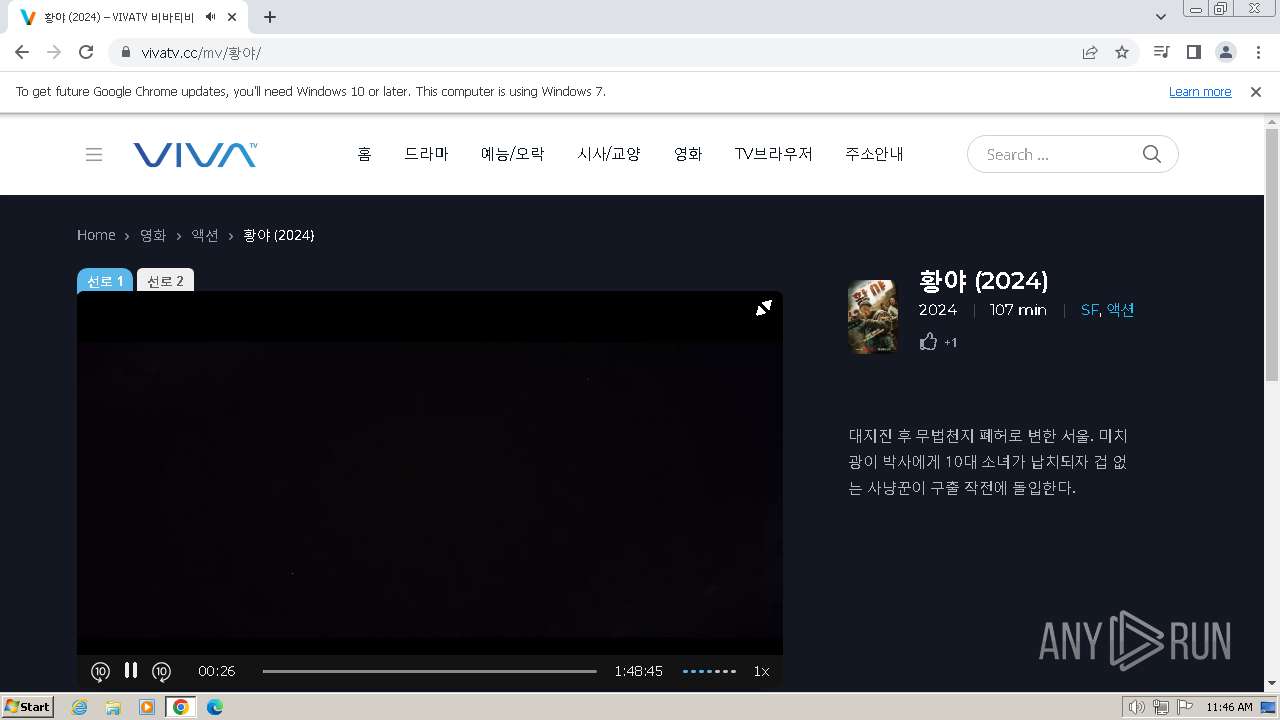Toggle fullscreen on the video player
The image size is (1280, 720).
pyautogui.click(x=764, y=308)
